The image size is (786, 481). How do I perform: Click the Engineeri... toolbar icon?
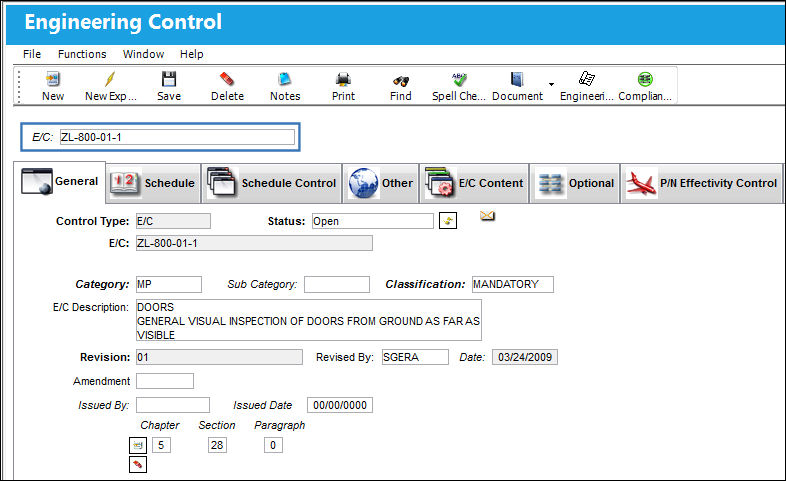coord(586,79)
